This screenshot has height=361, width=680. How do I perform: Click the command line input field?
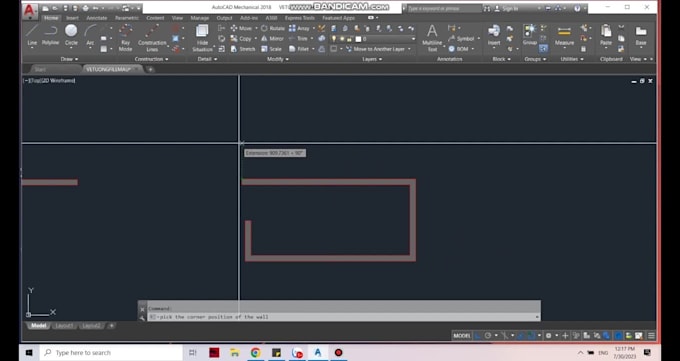343,317
